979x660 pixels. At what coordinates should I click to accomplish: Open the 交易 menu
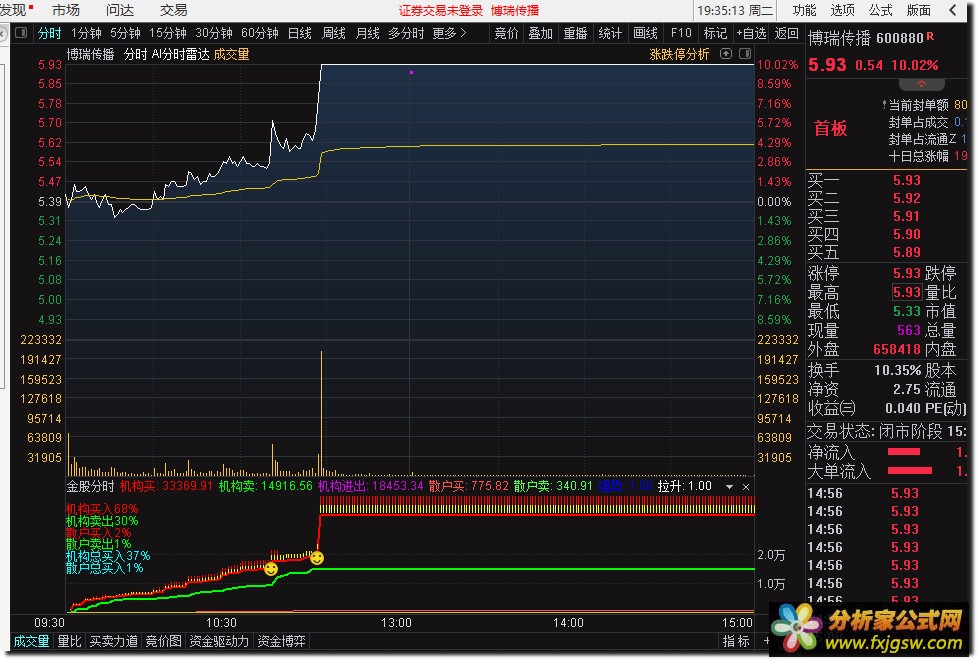pos(173,10)
